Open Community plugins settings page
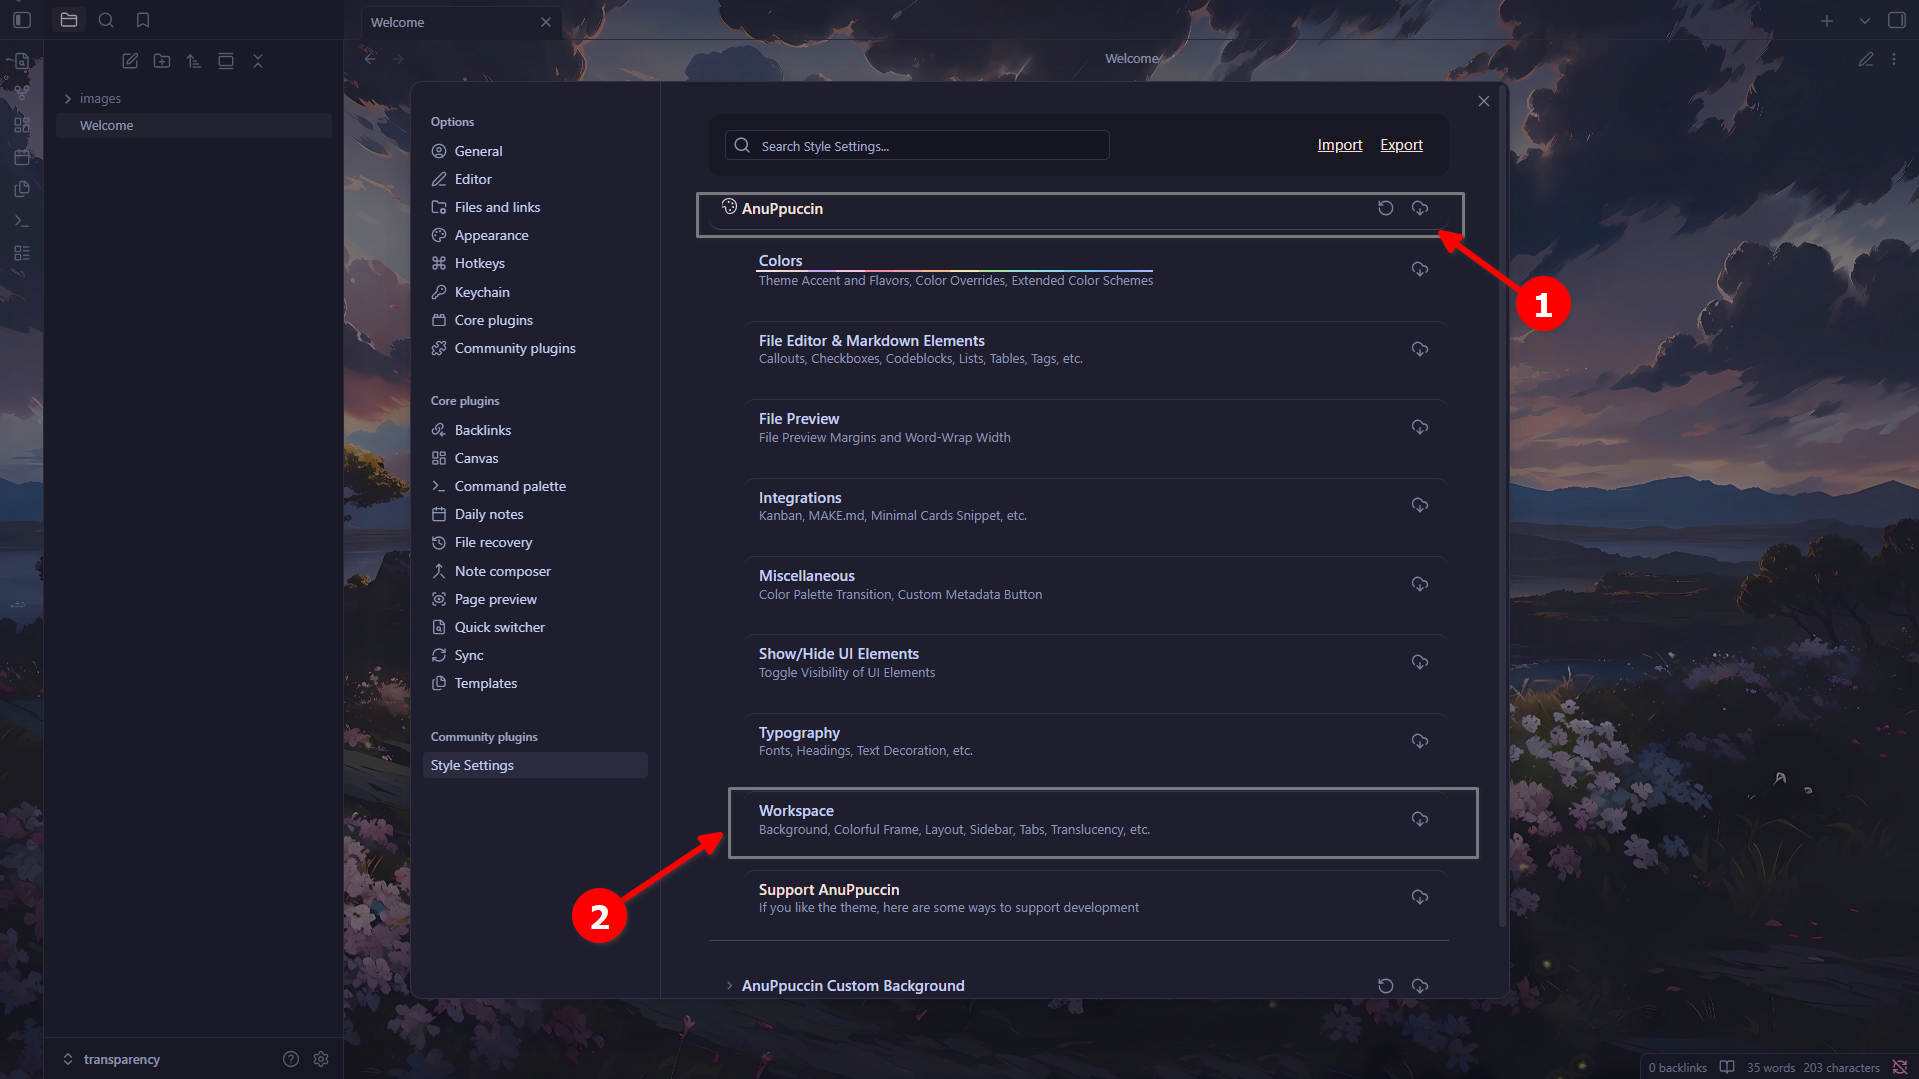 click(514, 348)
